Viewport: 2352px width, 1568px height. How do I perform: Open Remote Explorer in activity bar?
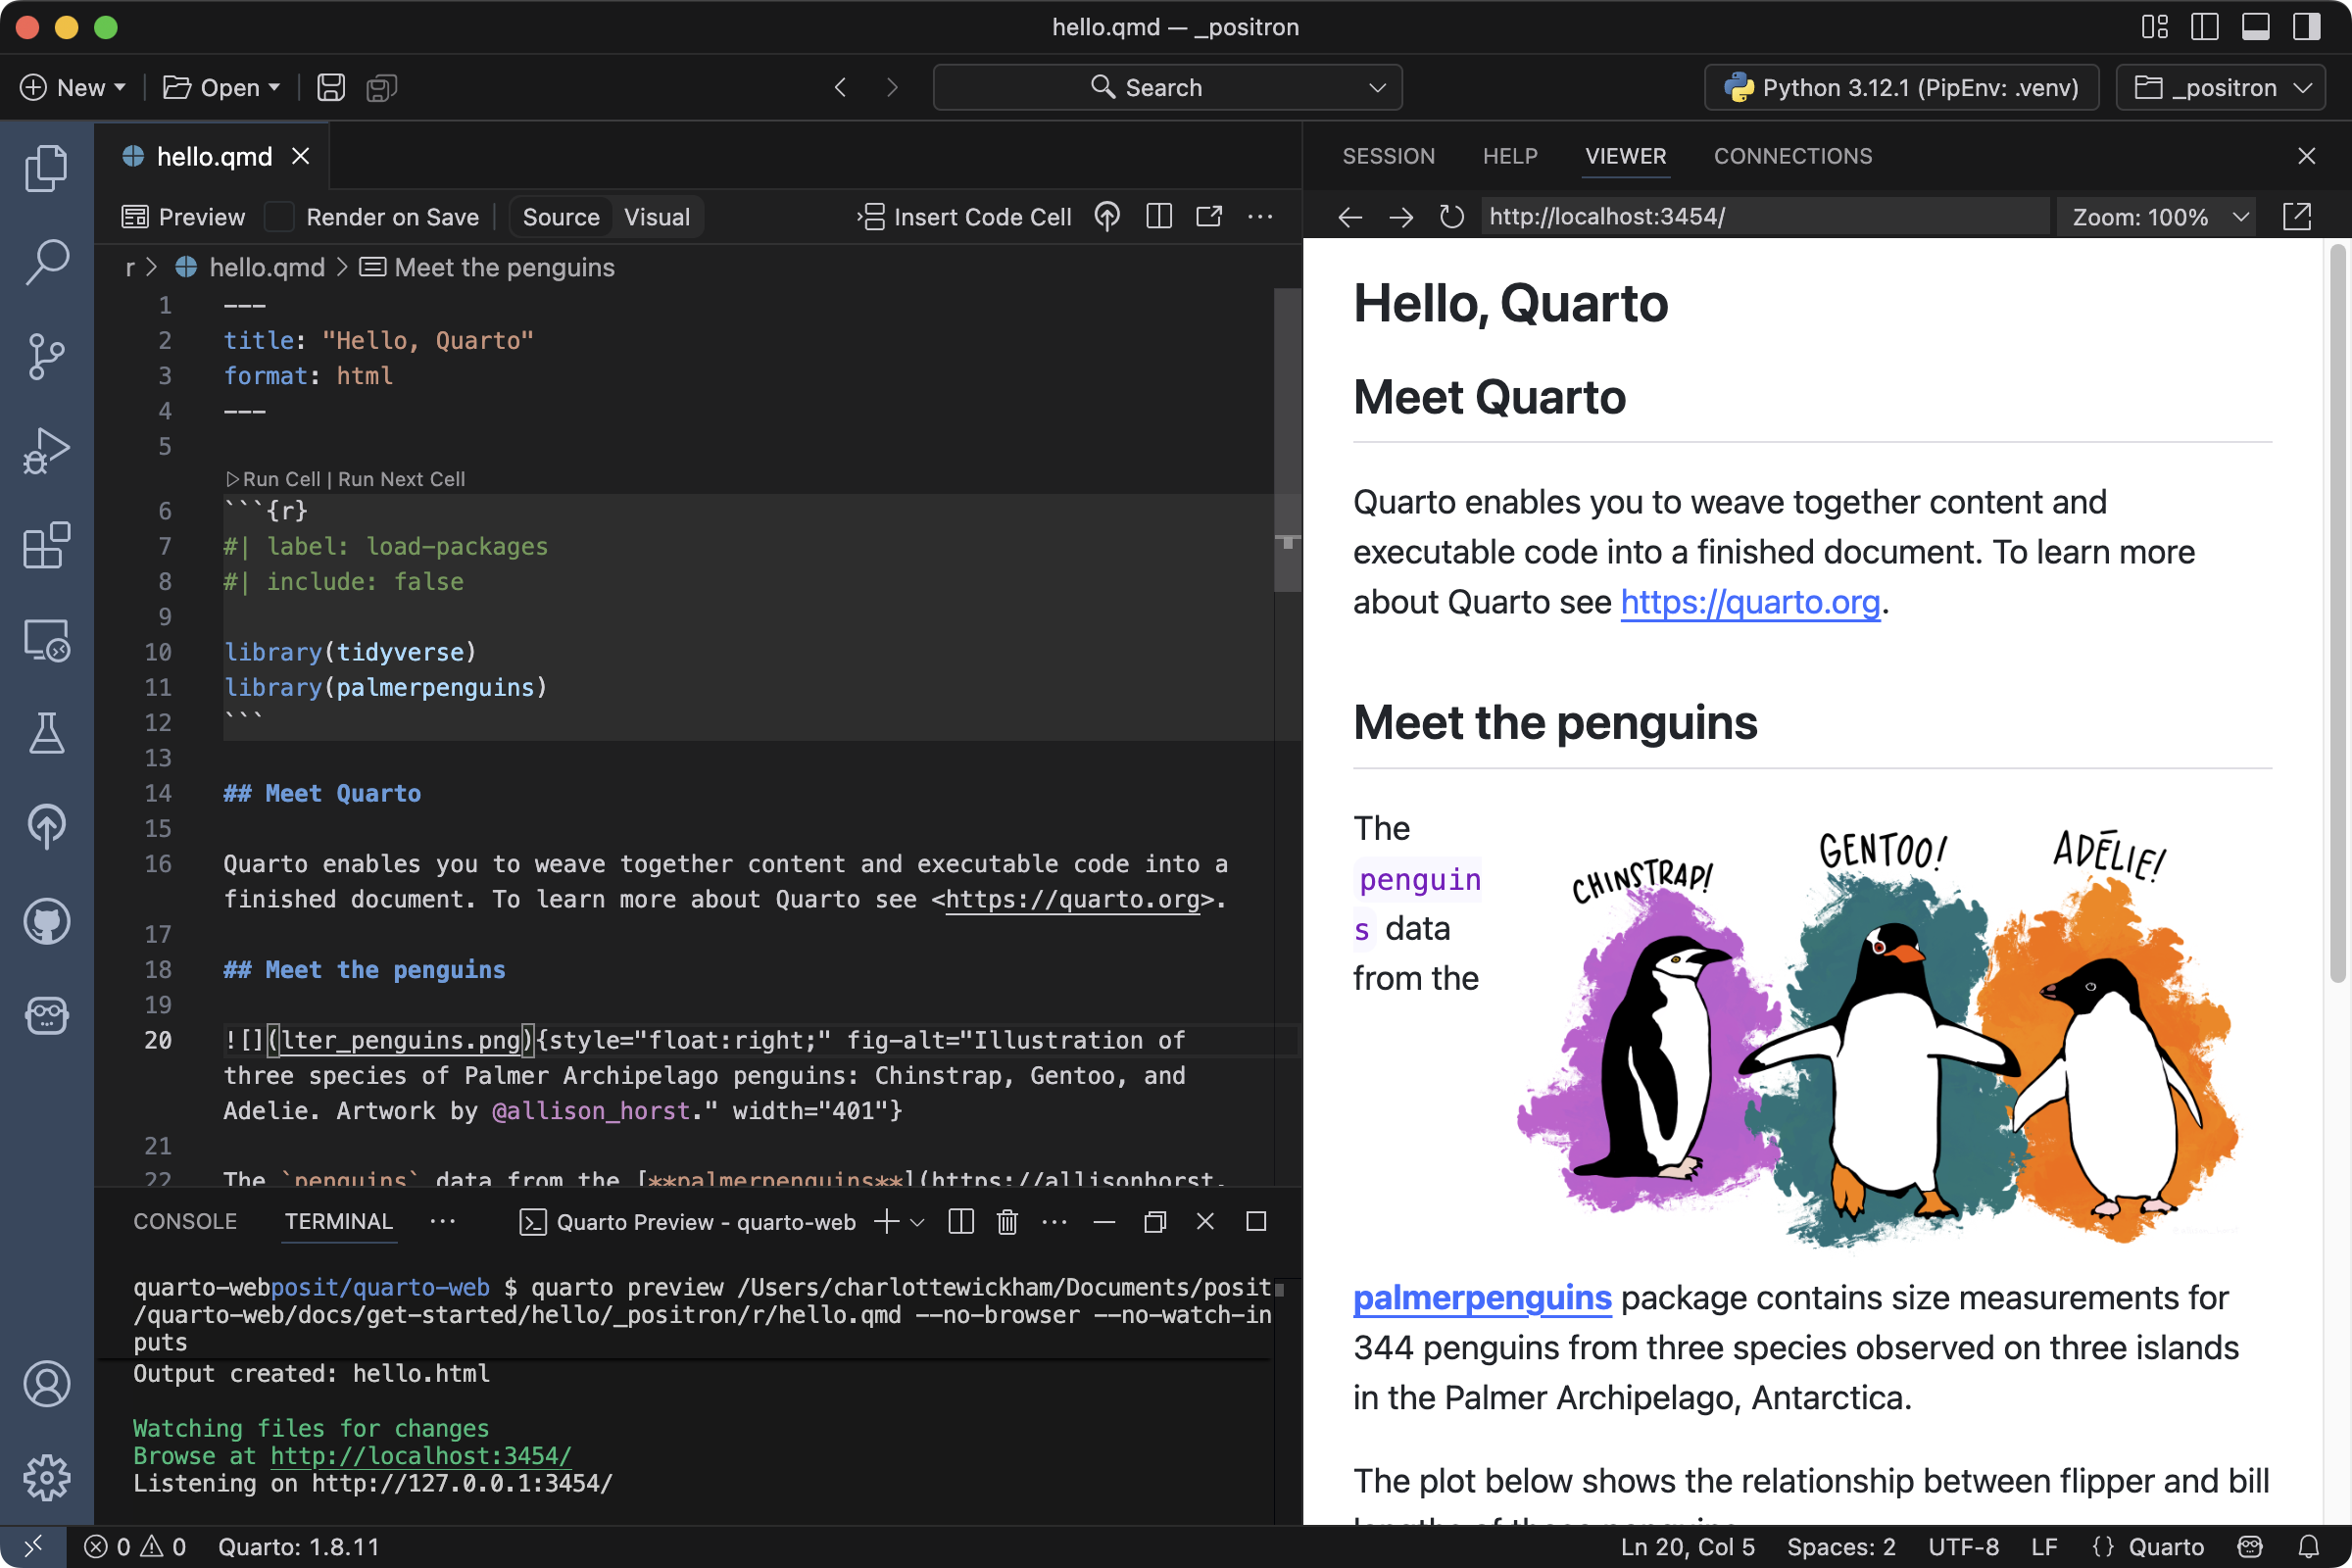pyautogui.click(x=46, y=640)
